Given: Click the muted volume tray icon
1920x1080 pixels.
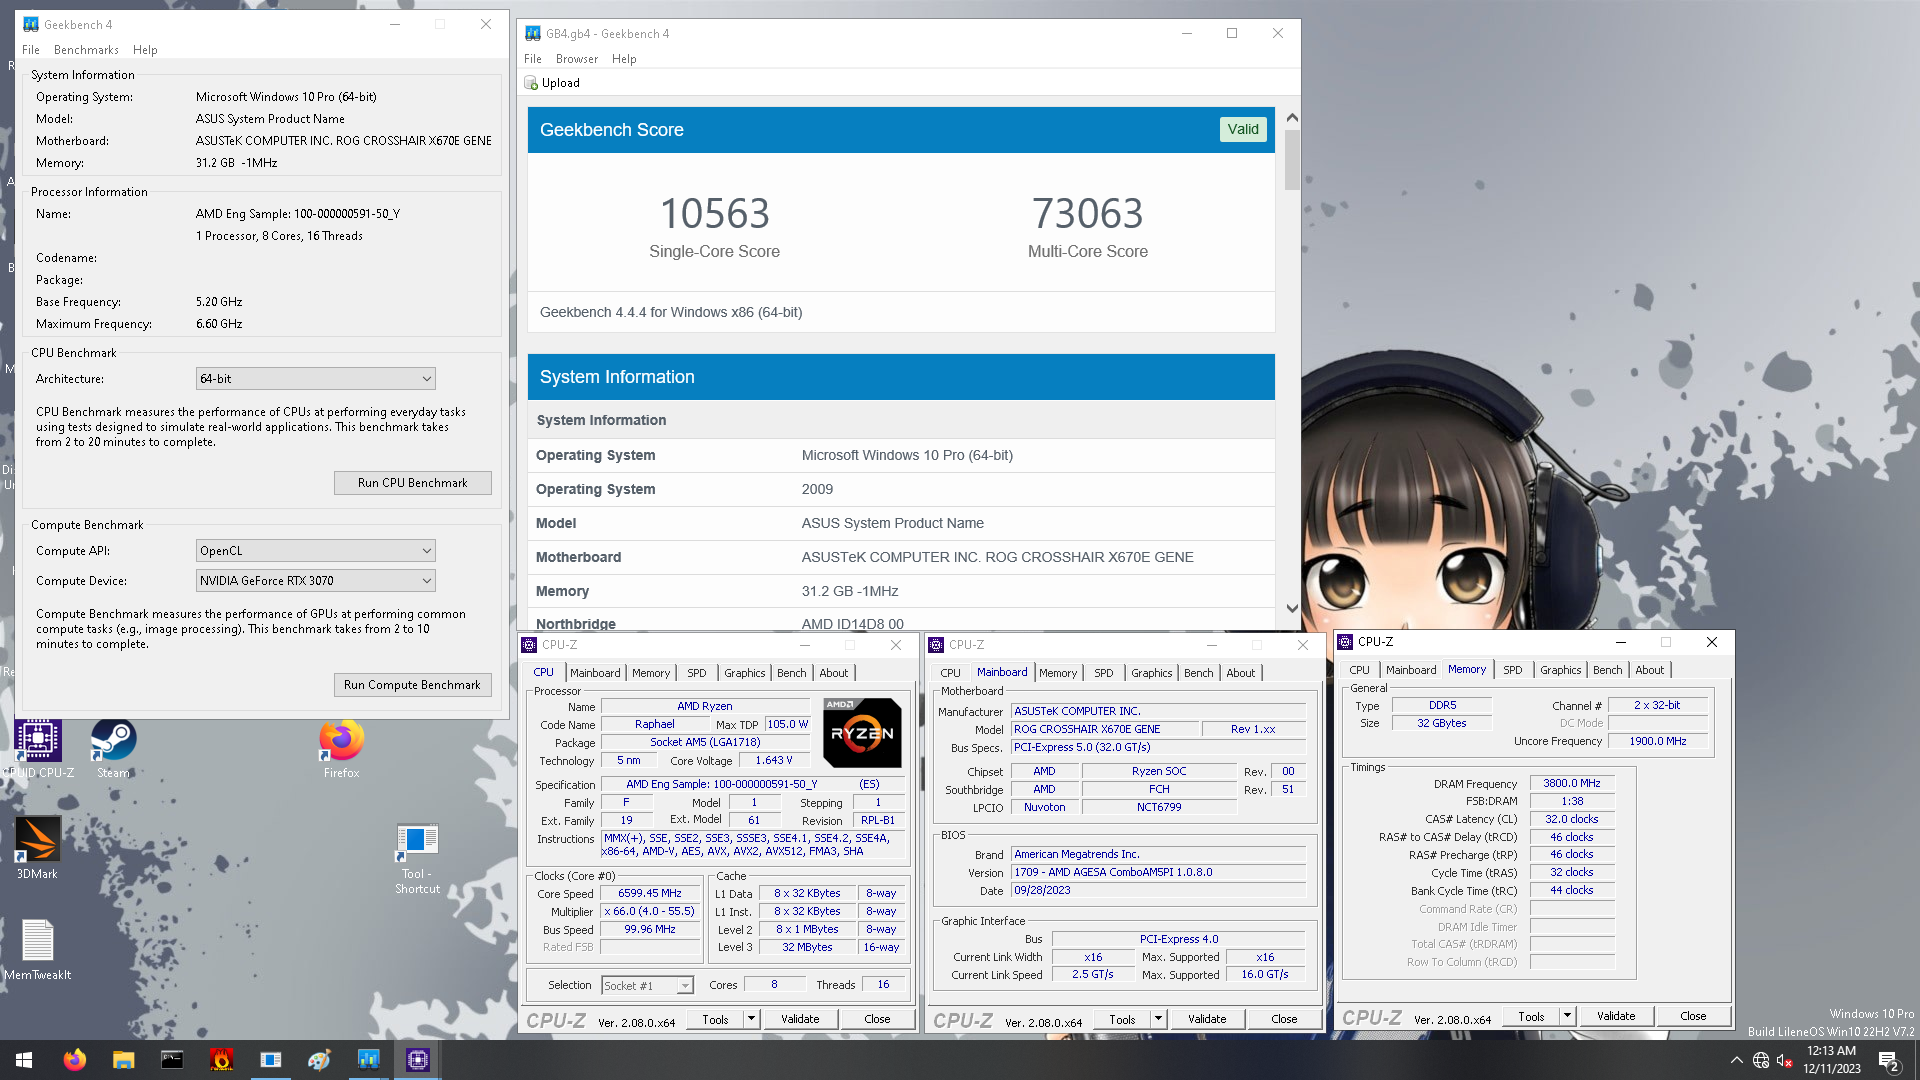Looking at the screenshot, I should pyautogui.click(x=1785, y=1060).
